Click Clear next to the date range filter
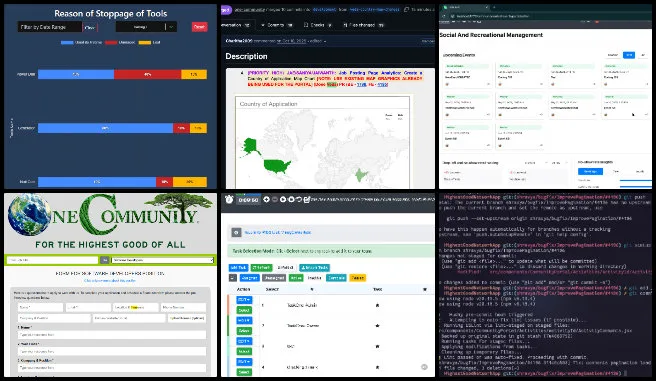The width and height of the screenshot is (656, 381). [x=90, y=27]
